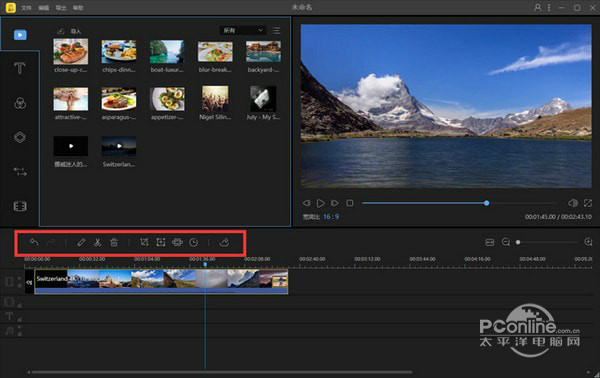Open the Transitions panel in sidebar
The width and height of the screenshot is (600, 378).
20,171
